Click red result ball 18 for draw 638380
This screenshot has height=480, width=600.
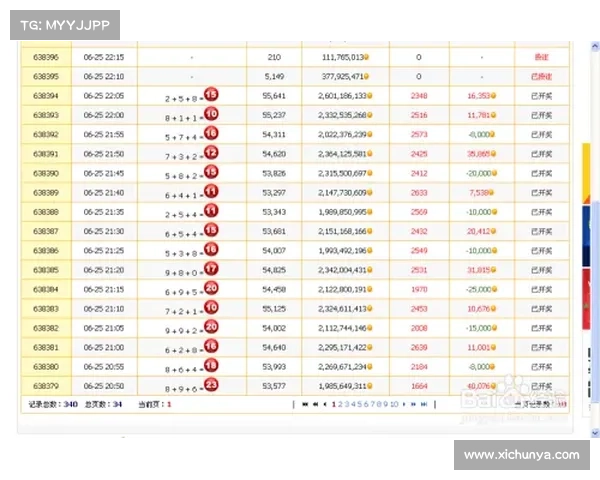211,365
